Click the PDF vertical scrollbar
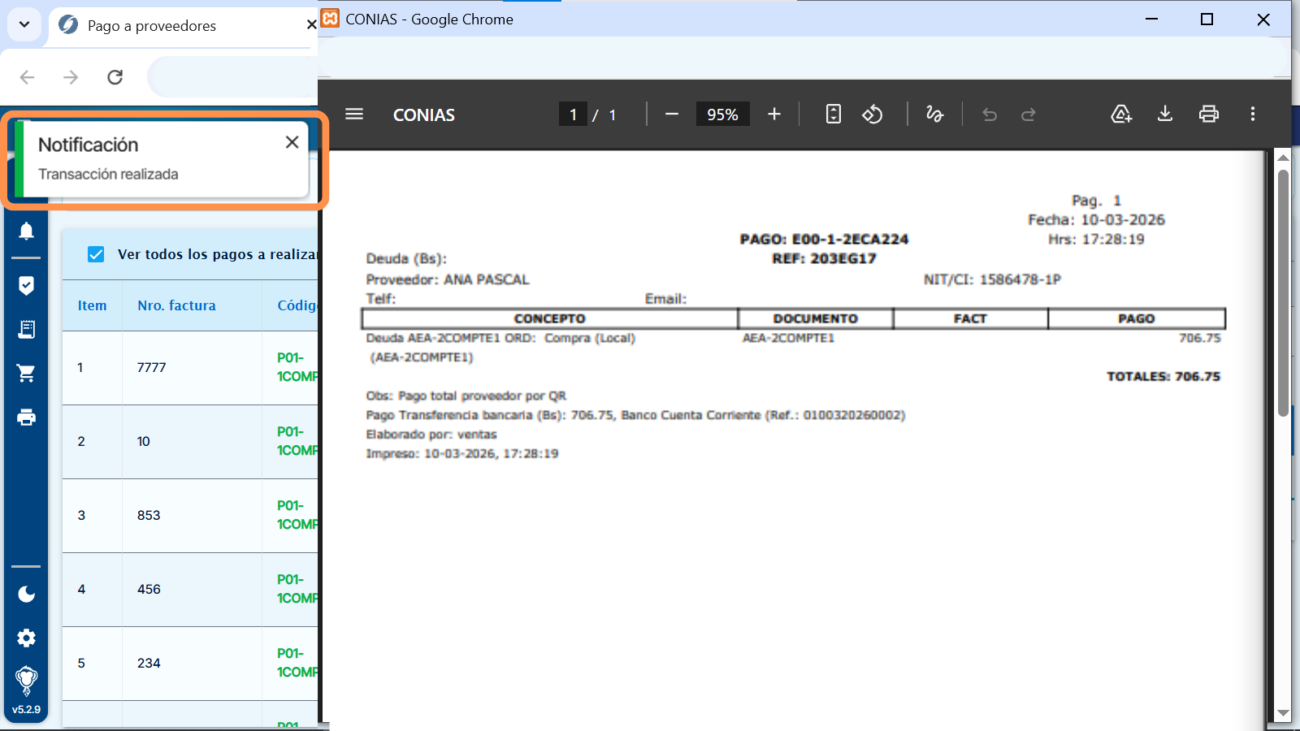This screenshot has height=731, width=1300. pyautogui.click(x=1283, y=290)
